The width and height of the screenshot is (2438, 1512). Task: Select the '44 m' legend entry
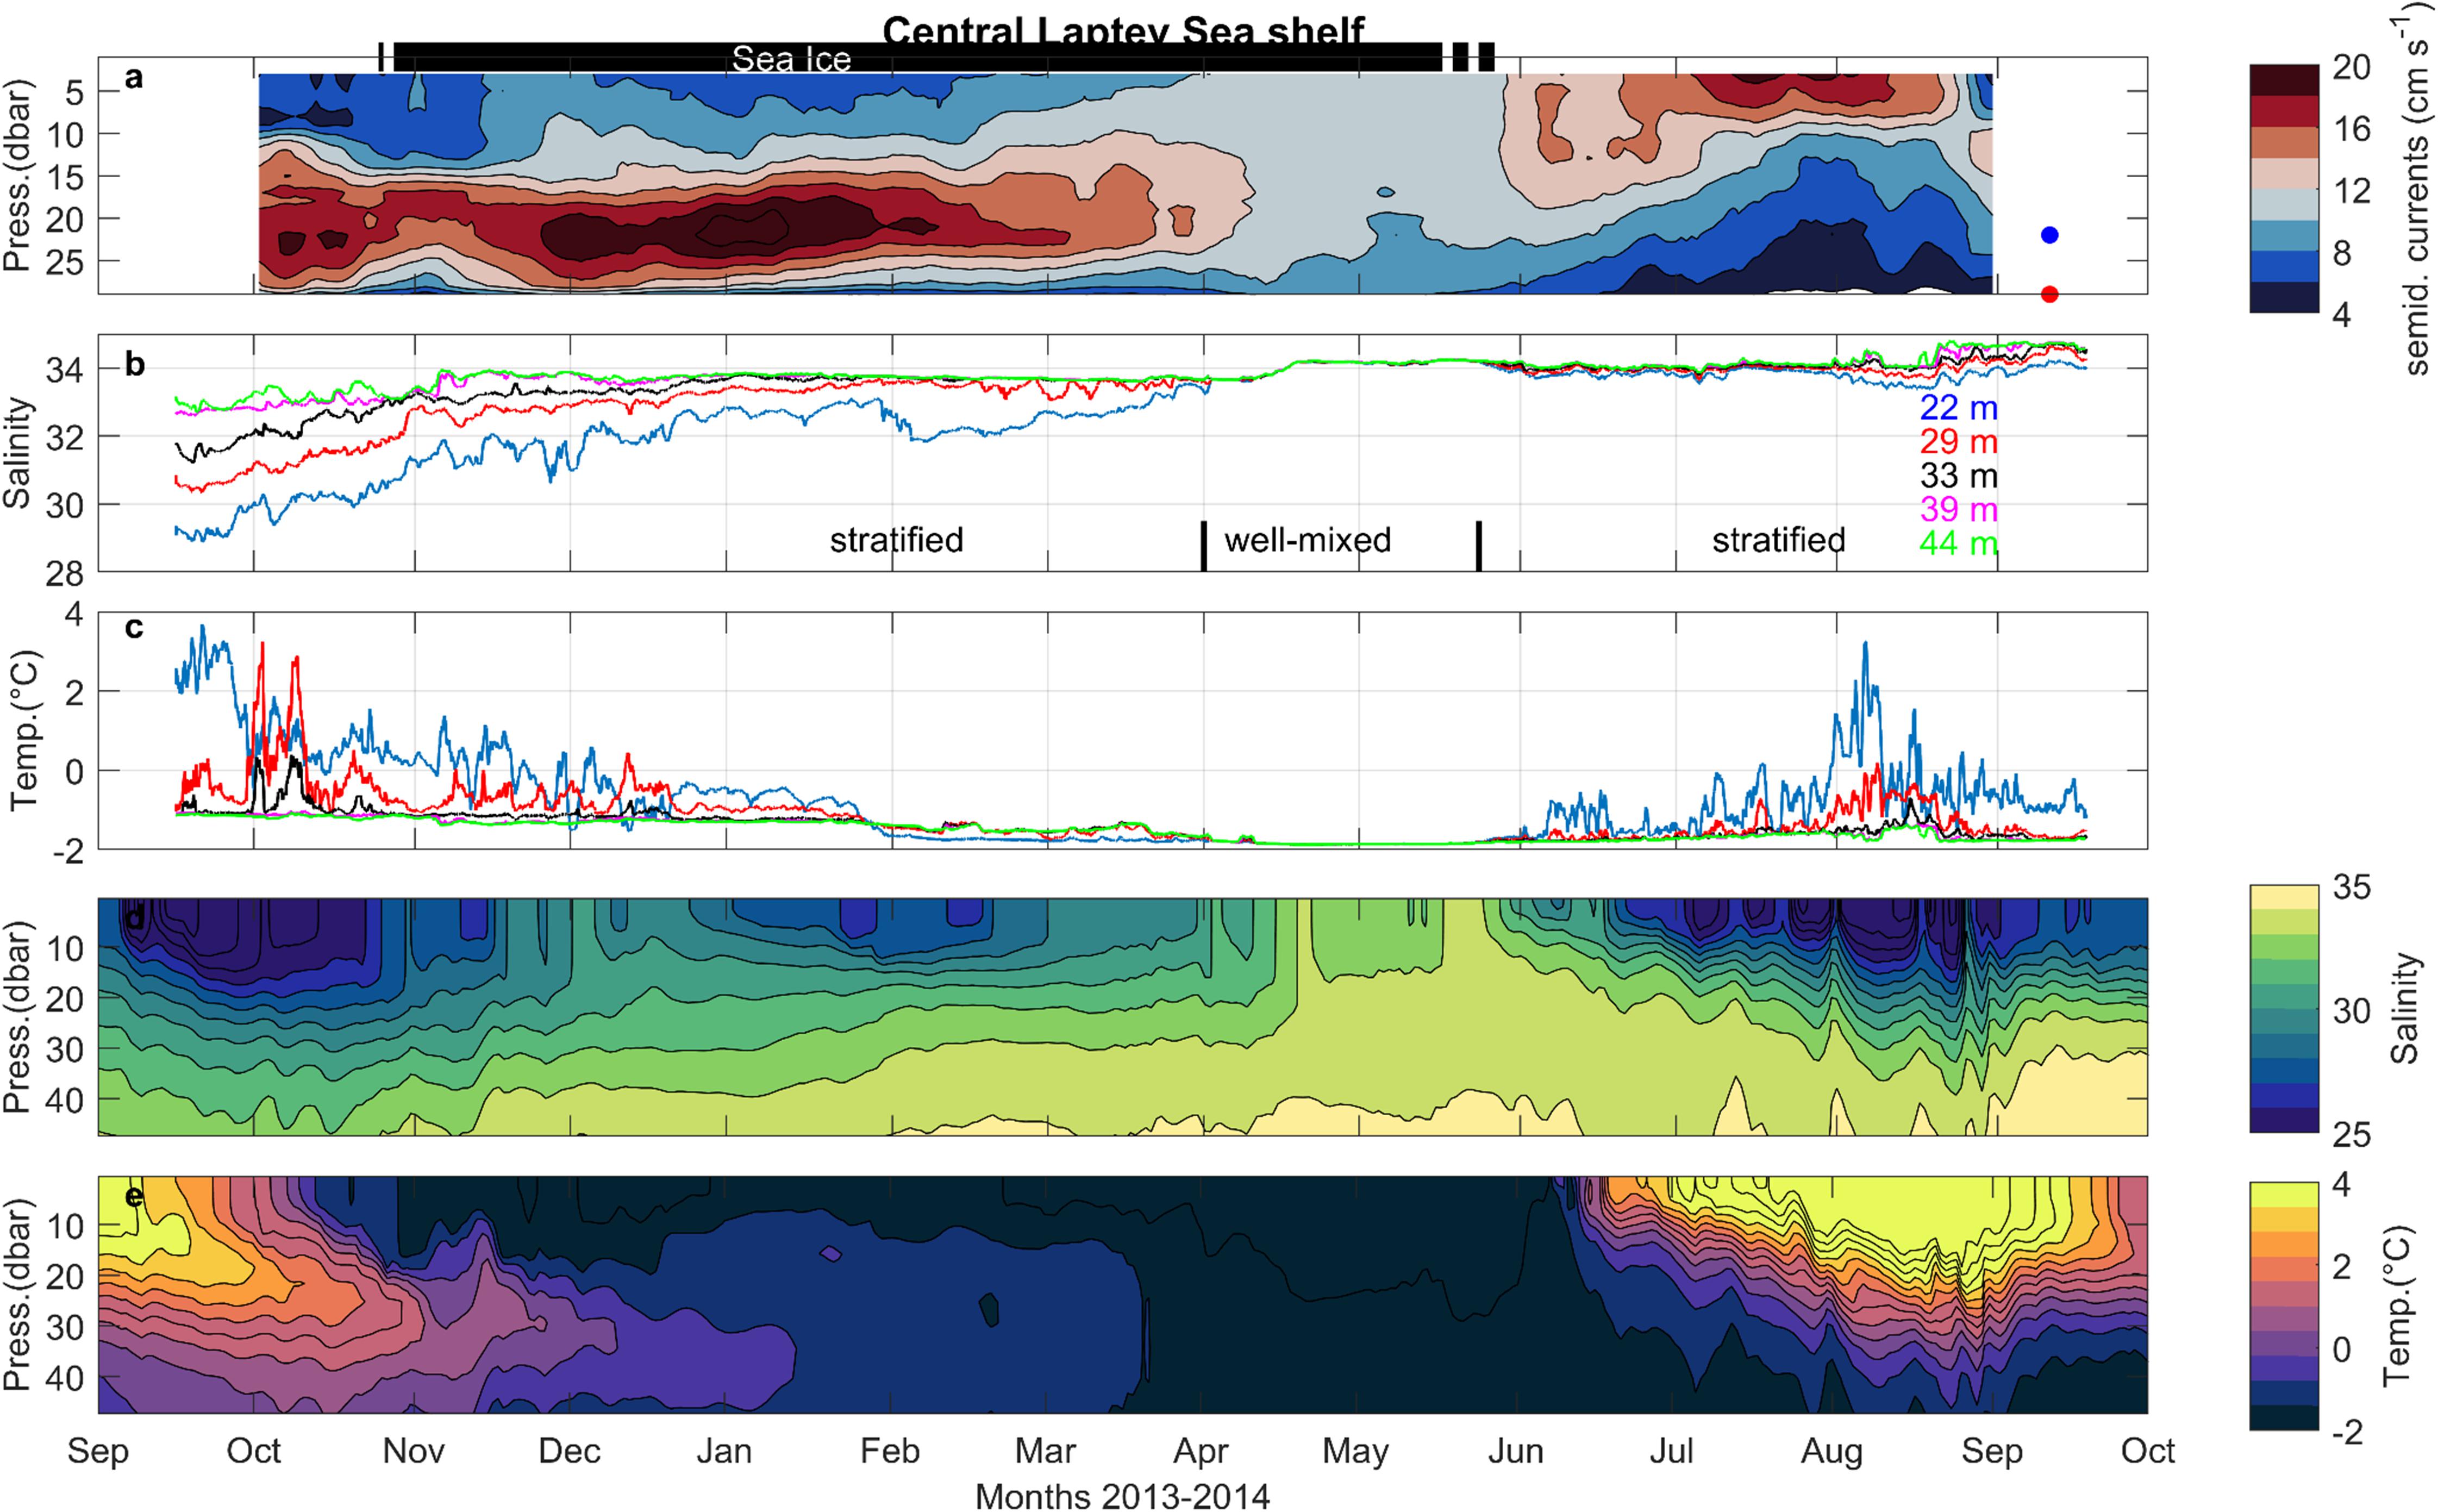(x=1958, y=544)
